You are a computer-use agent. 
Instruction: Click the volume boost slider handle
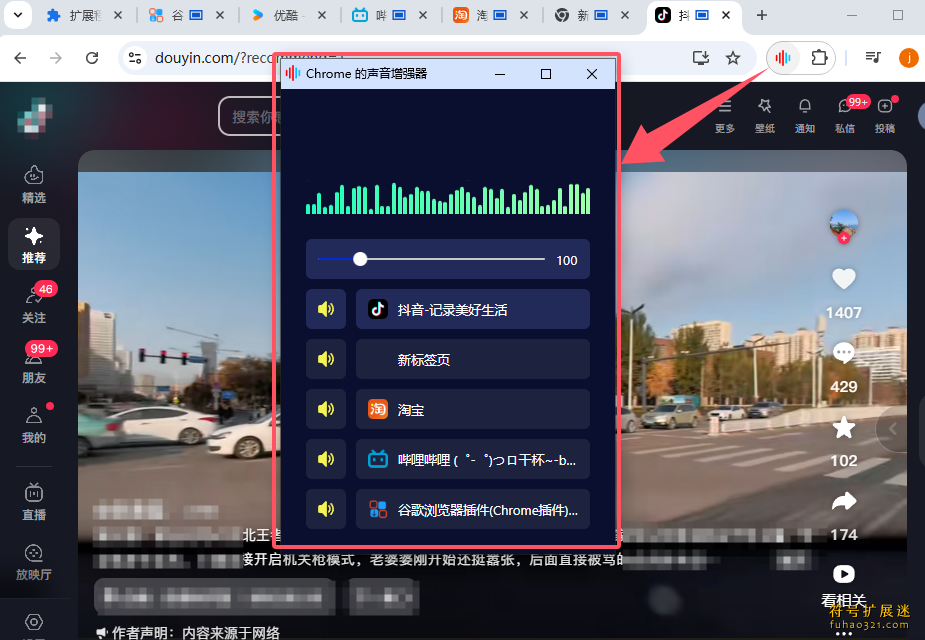pos(360,259)
